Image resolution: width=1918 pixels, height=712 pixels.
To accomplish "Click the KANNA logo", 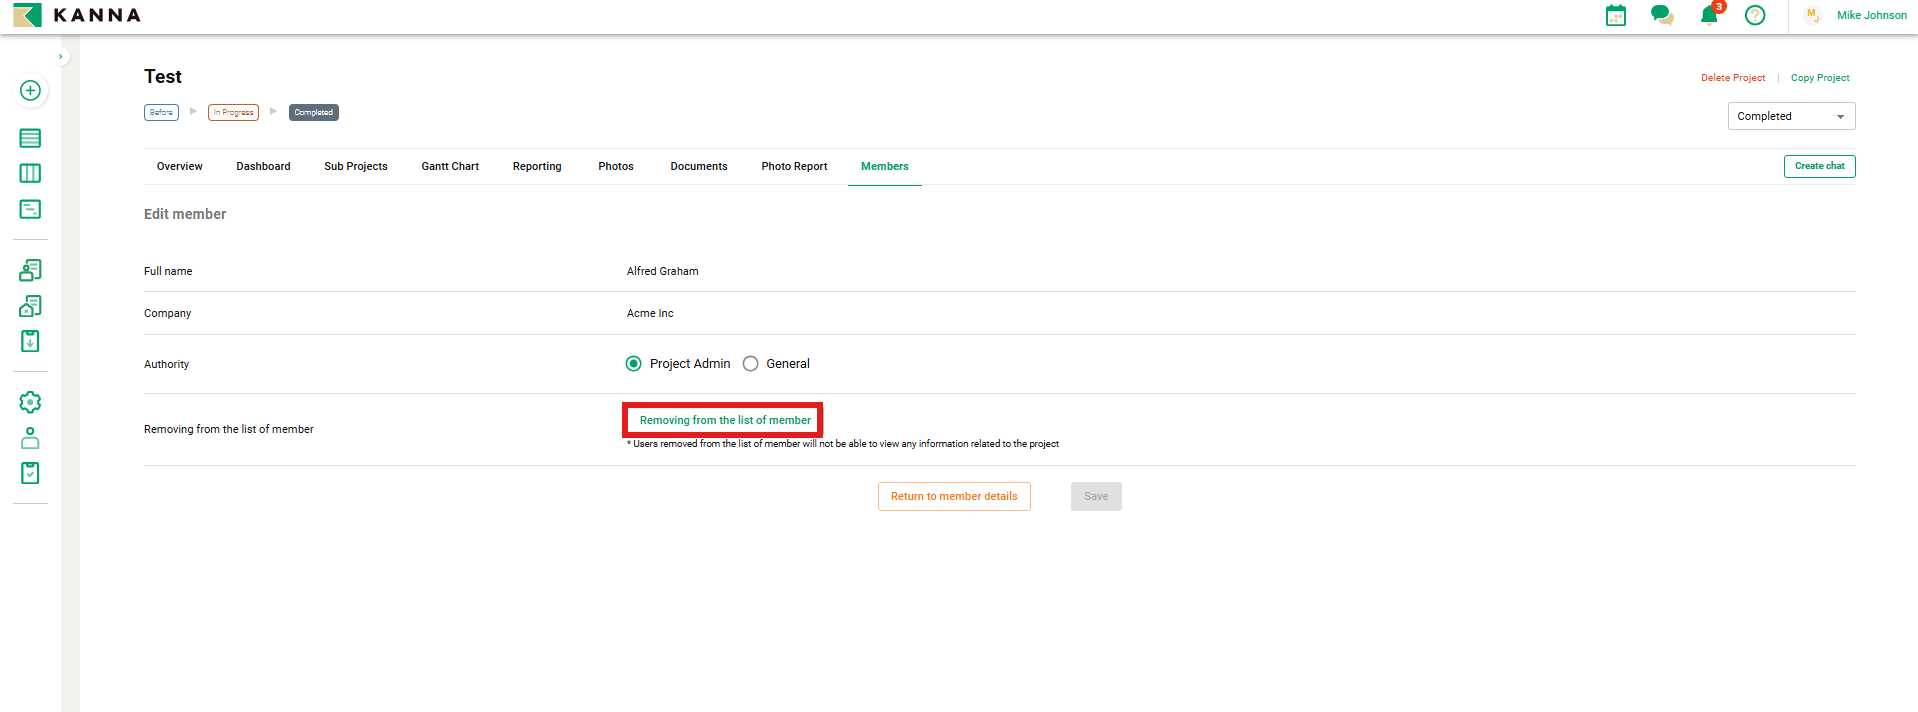I will 77,15.
